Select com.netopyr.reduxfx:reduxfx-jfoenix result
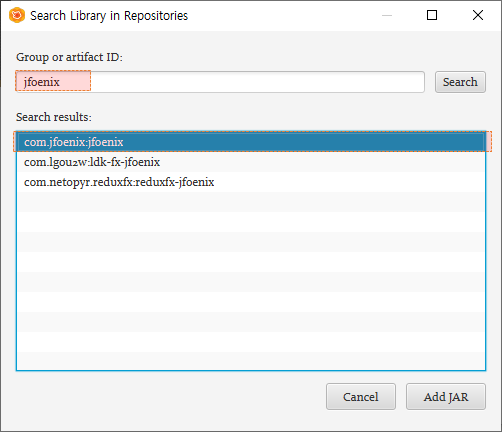 [x=251, y=182]
